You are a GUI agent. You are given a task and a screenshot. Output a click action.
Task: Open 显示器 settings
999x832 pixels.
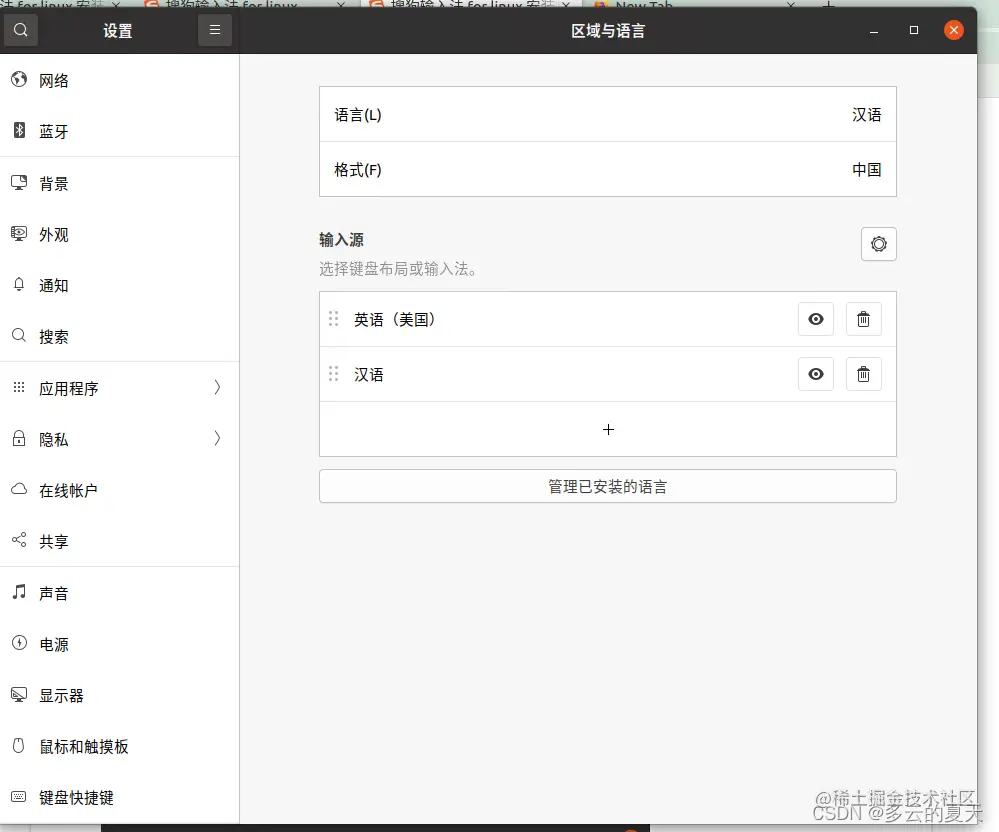[x=120, y=695]
